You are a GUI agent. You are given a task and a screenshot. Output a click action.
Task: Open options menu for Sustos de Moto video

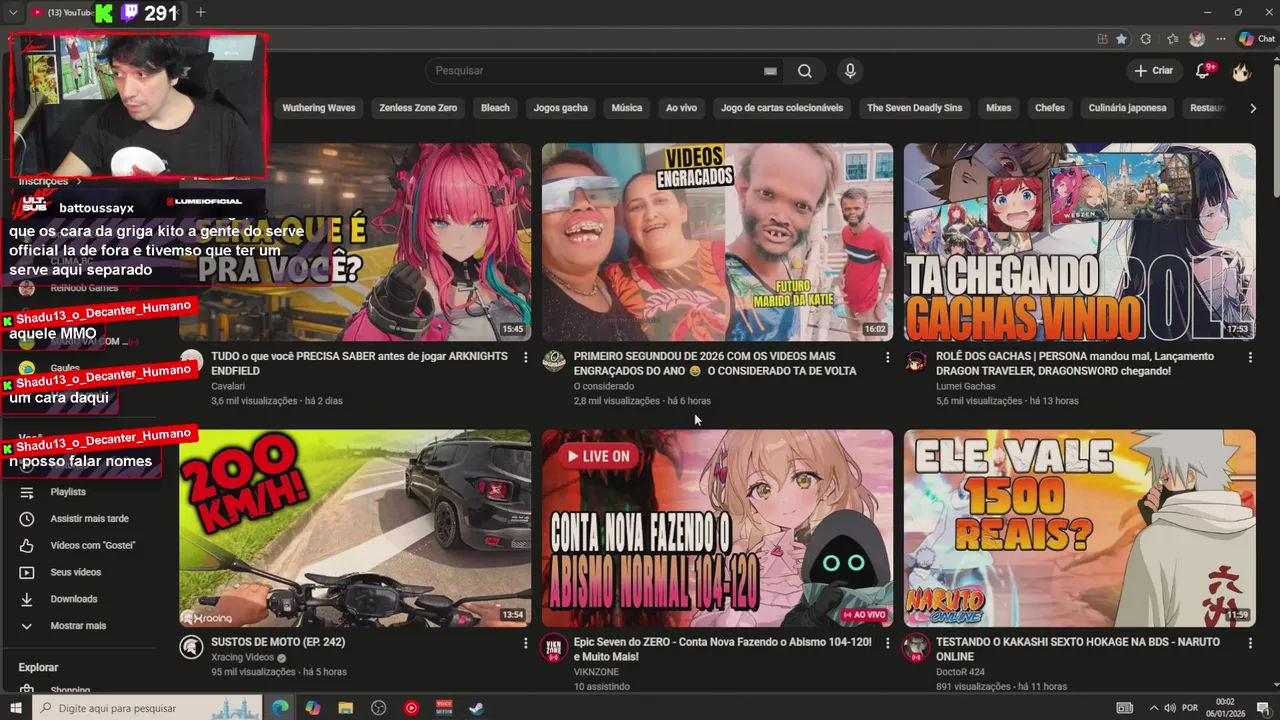[525, 643]
